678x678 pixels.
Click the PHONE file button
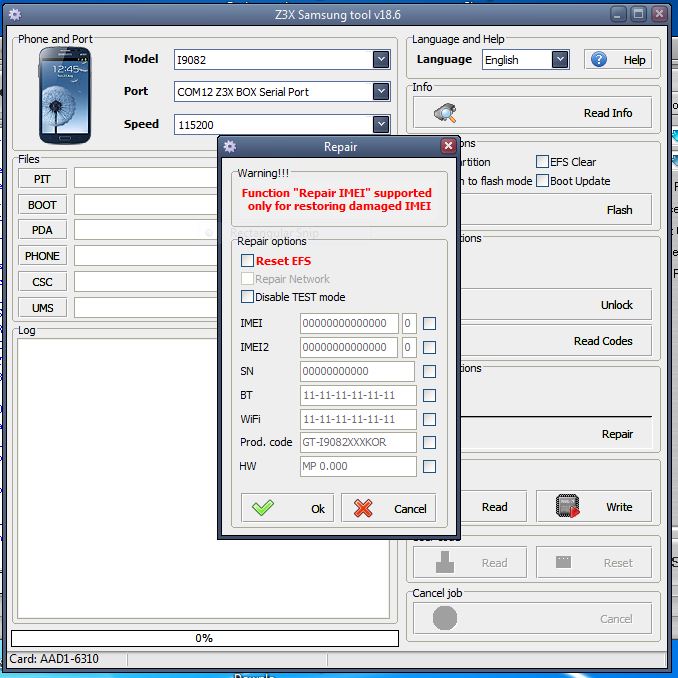click(x=42, y=256)
